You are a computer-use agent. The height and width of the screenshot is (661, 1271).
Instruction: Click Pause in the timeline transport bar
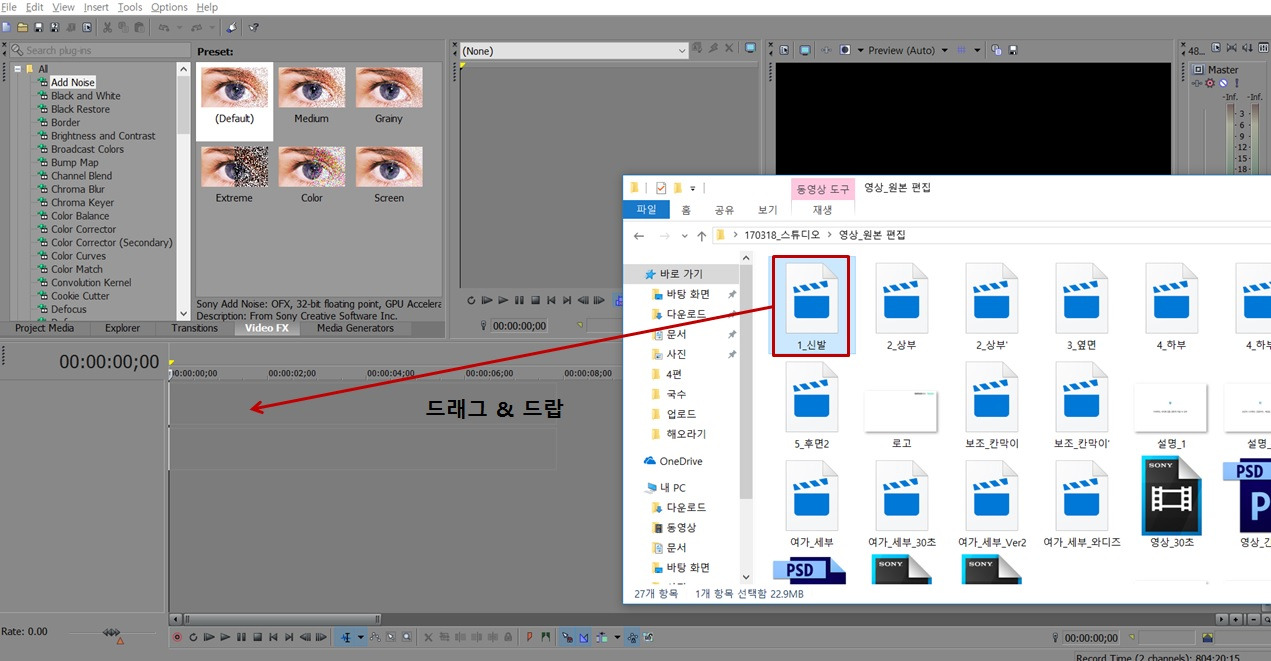(241, 637)
